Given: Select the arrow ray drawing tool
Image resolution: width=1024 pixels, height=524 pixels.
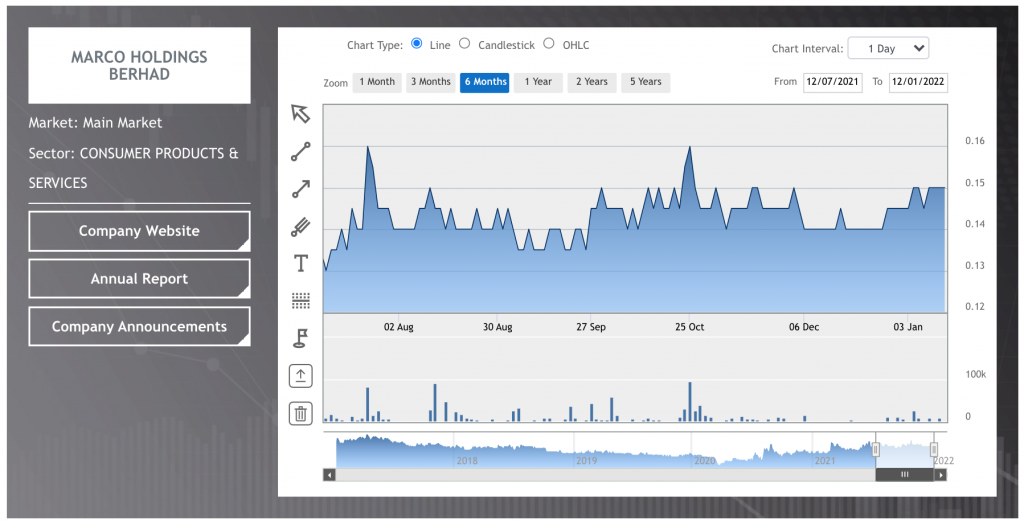Looking at the screenshot, I should pyautogui.click(x=301, y=189).
